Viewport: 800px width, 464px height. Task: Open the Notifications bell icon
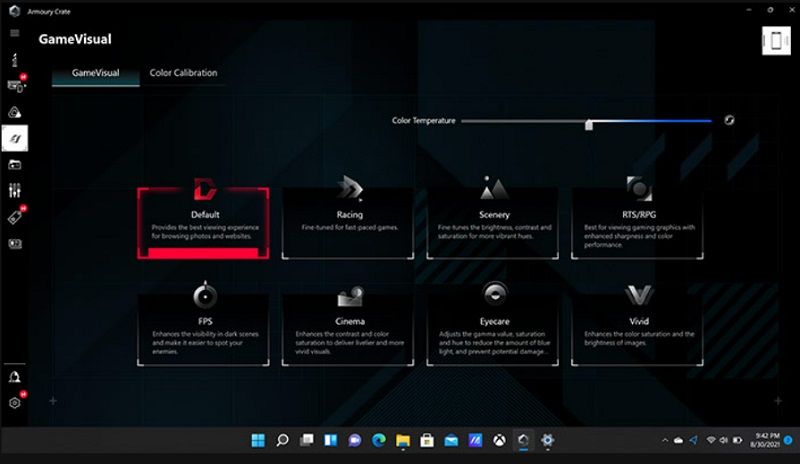pos(15,377)
